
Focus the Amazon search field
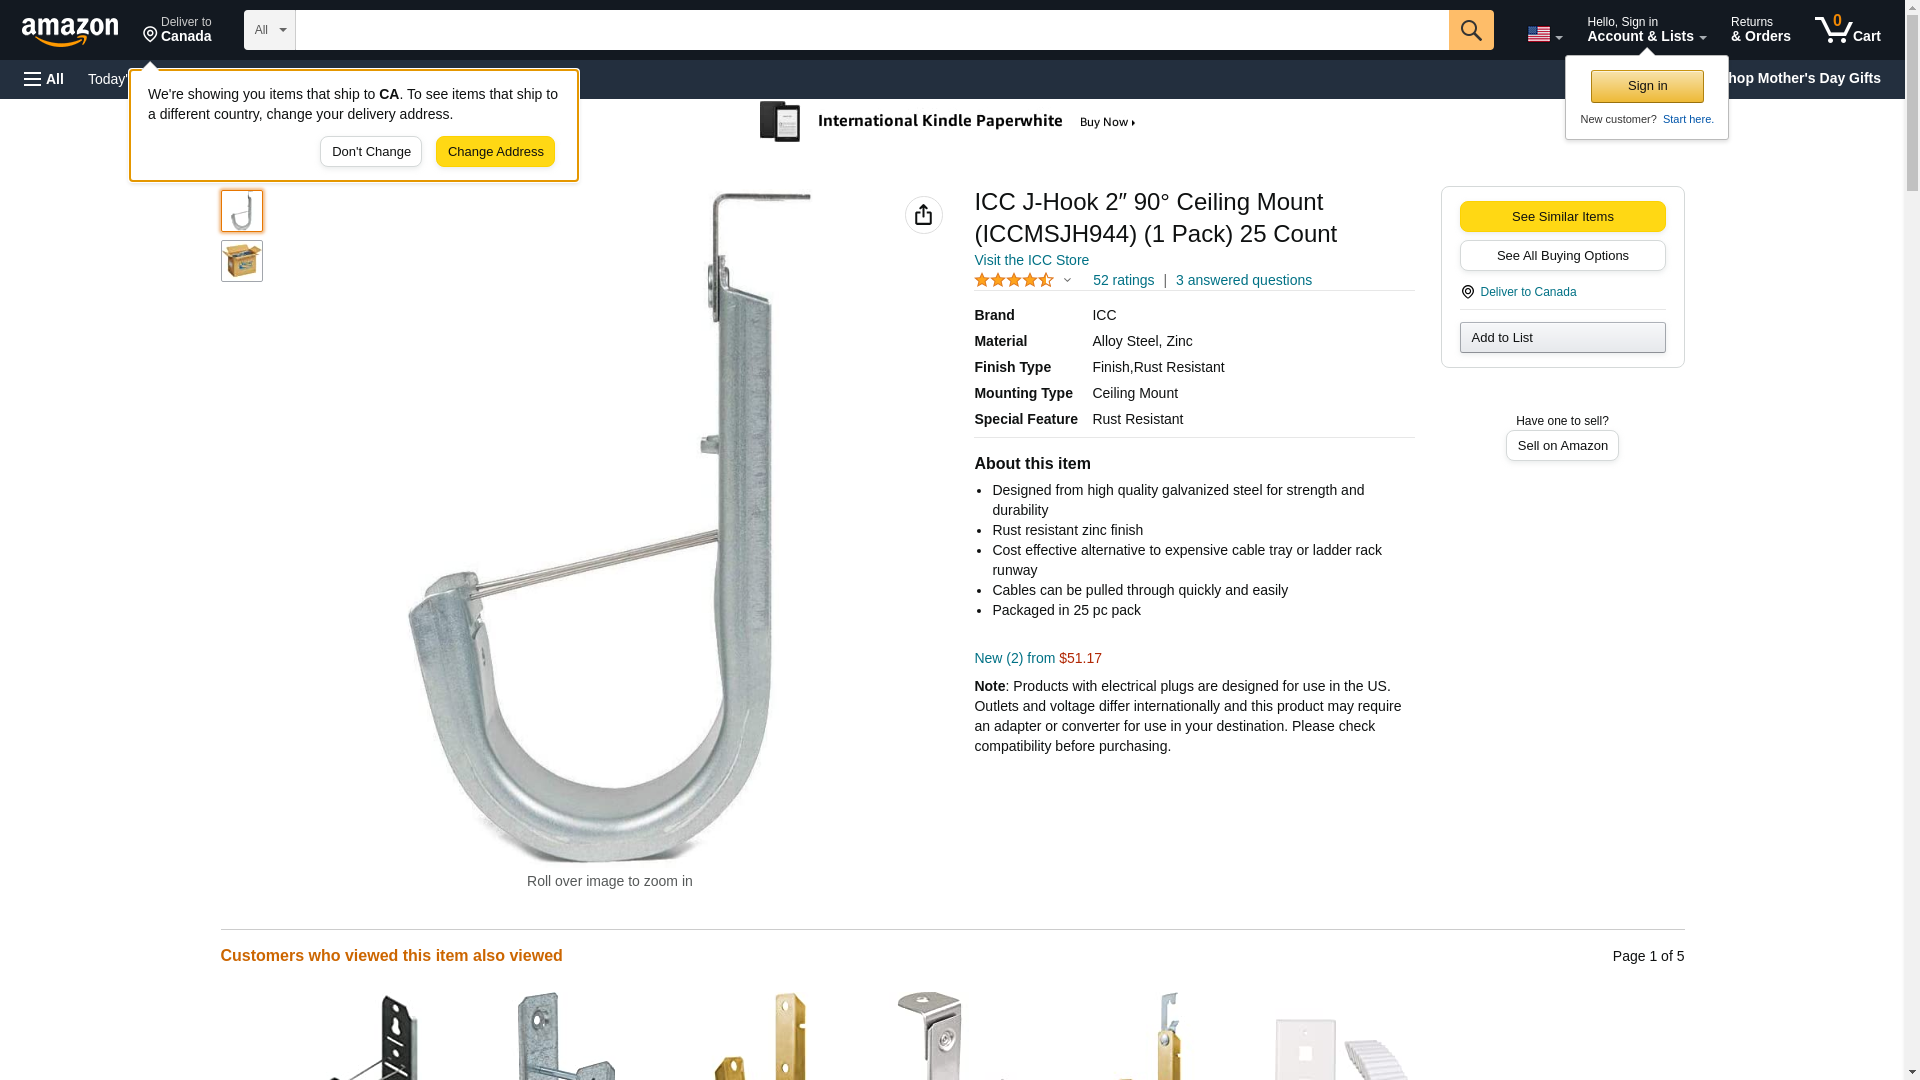[x=872, y=30]
